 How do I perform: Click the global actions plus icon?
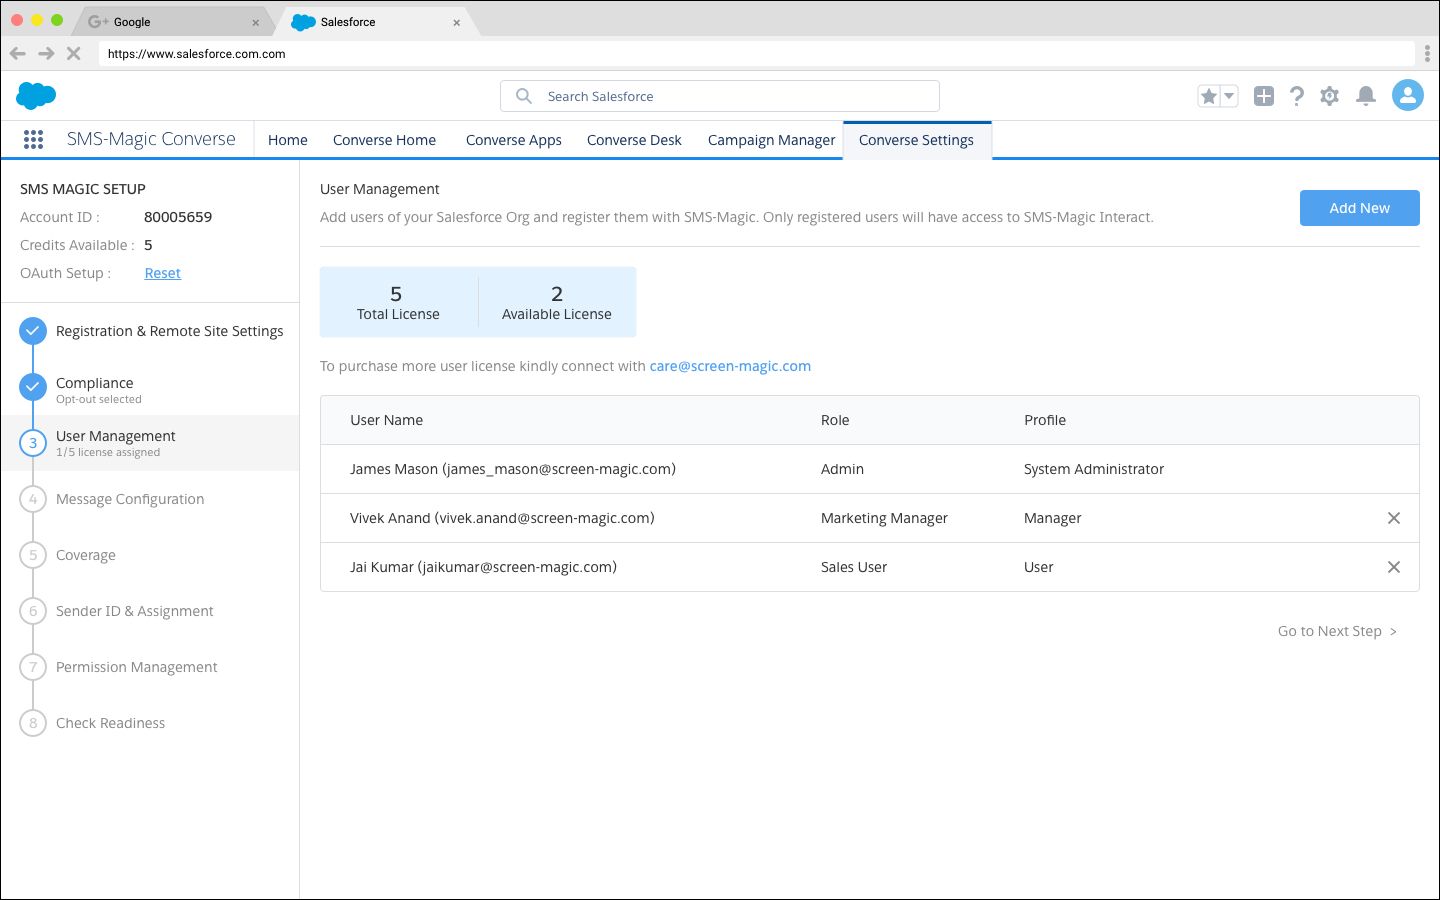(x=1264, y=96)
